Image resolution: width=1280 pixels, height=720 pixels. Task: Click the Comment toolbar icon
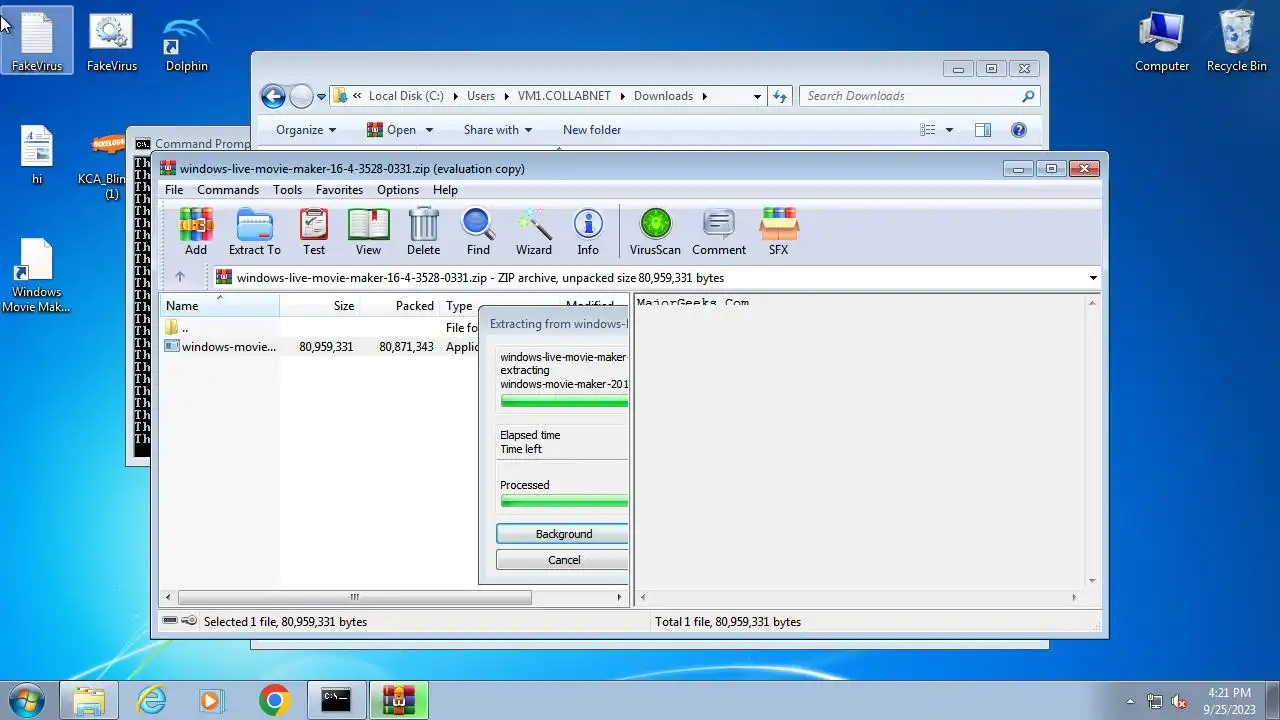[719, 232]
